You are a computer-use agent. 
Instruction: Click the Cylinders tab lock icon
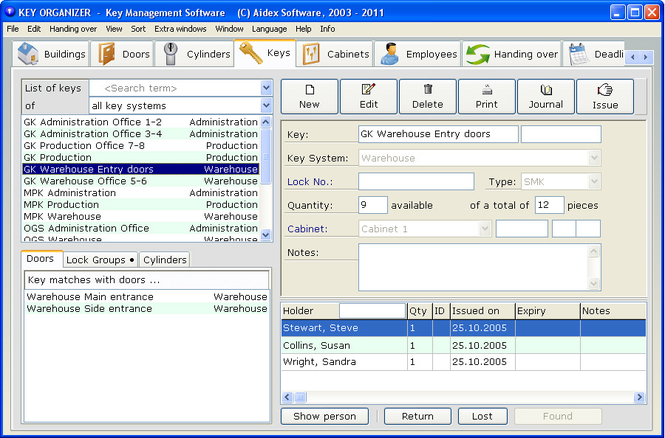coord(170,54)
